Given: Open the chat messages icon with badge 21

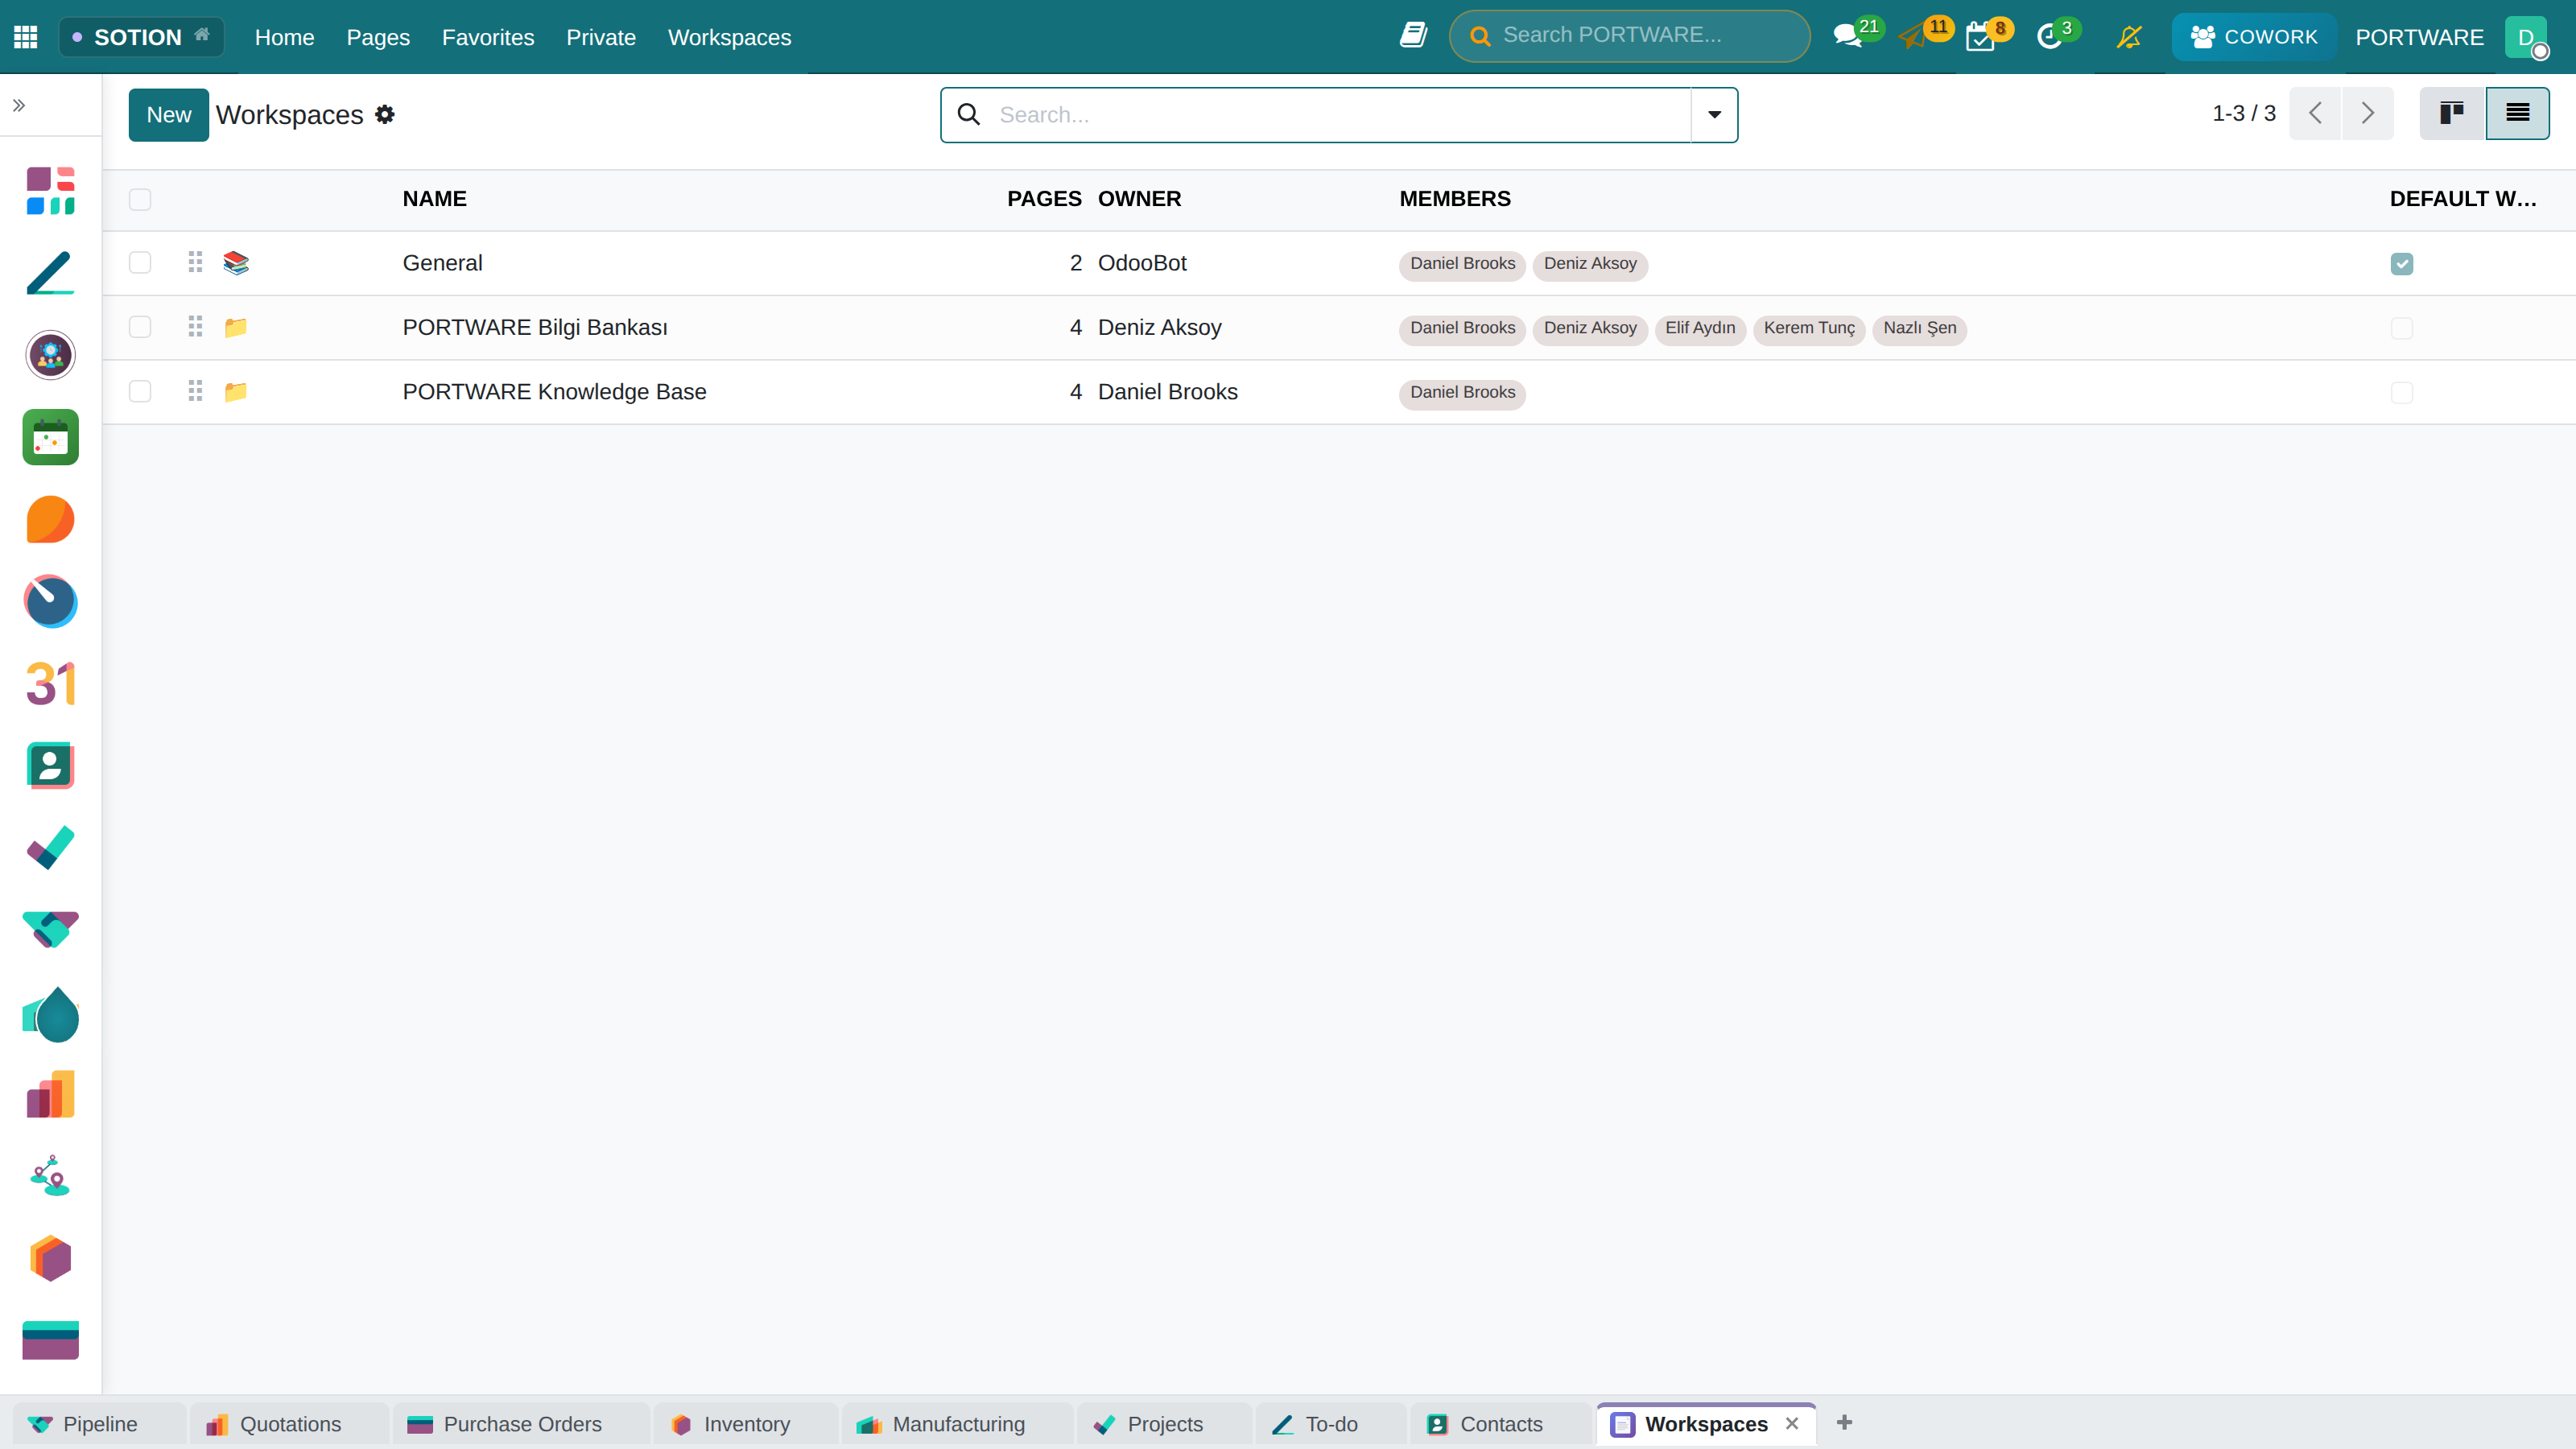Looking at the screenshot, I should [1847, 37].
